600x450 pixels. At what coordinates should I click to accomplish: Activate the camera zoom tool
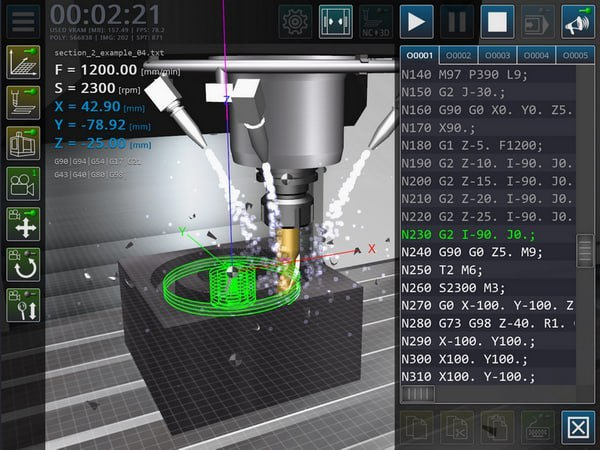[x=23, y=305]
